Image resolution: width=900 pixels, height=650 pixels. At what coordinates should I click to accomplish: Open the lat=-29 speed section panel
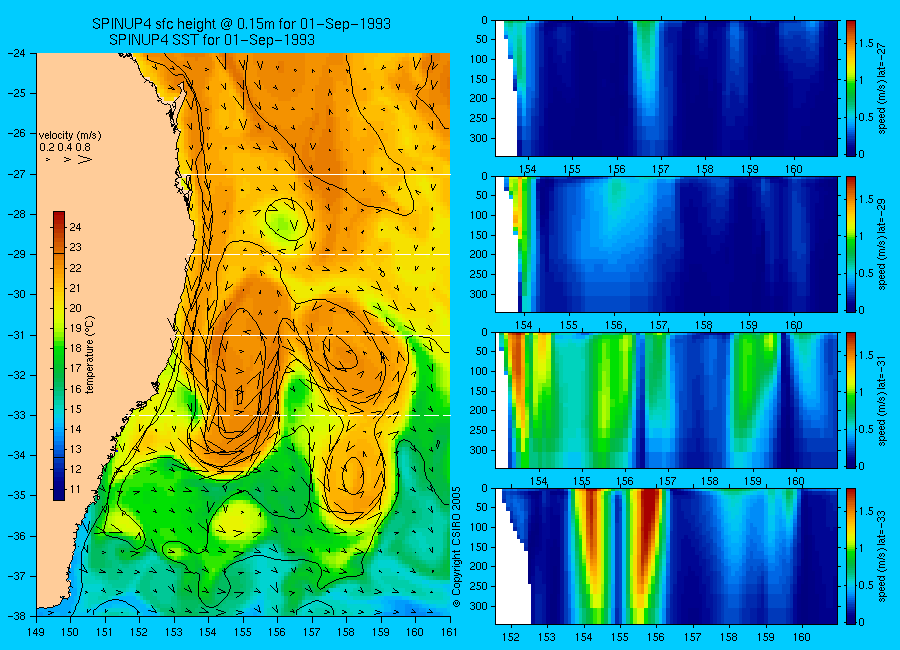coord(666,244)
